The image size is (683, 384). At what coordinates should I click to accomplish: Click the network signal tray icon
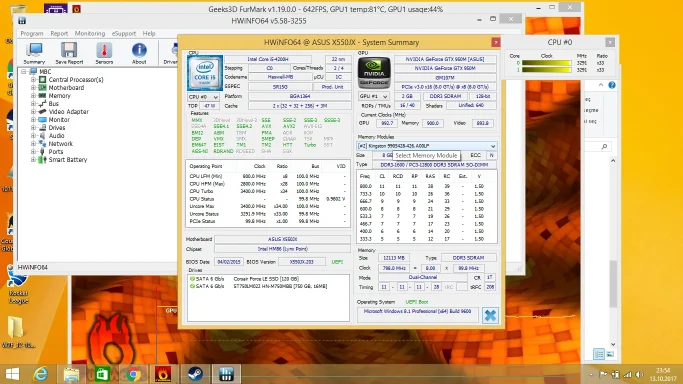coord(628,374)
